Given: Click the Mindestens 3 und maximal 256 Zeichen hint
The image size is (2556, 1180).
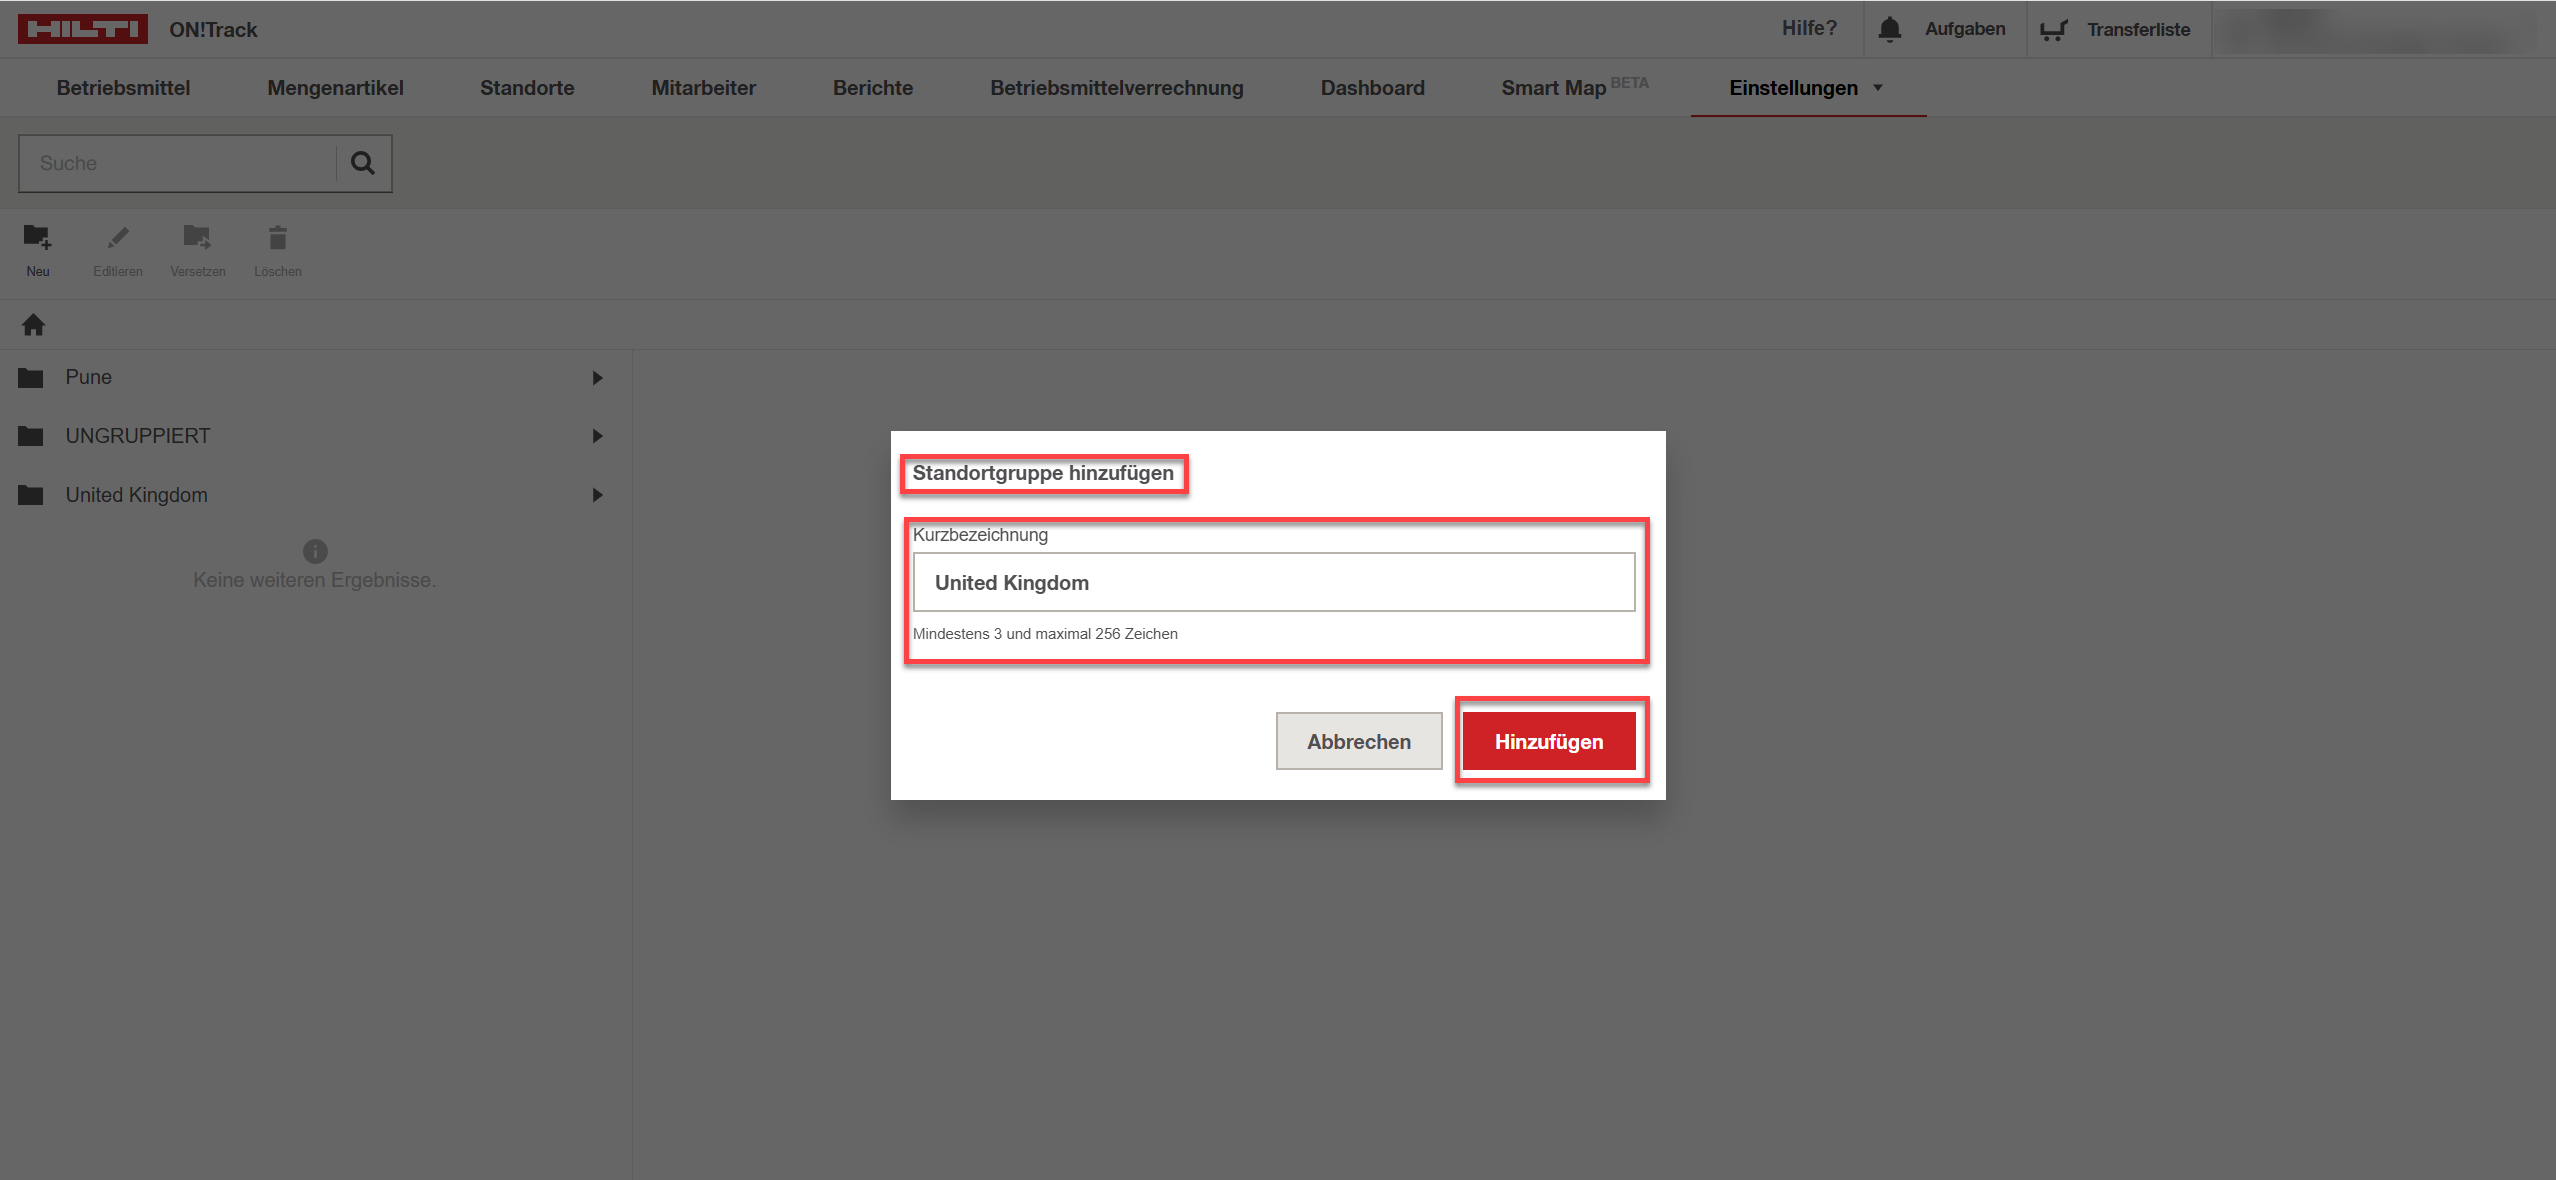Looking at the screenshot, I should pos(1045,634).
